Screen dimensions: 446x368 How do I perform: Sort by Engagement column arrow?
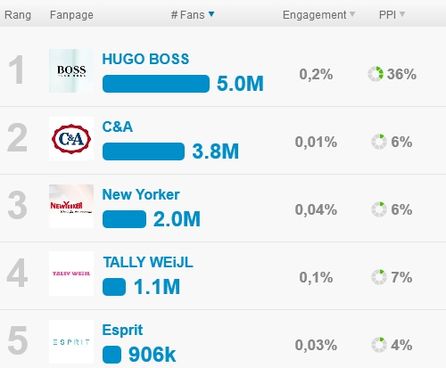coord(352,14)
